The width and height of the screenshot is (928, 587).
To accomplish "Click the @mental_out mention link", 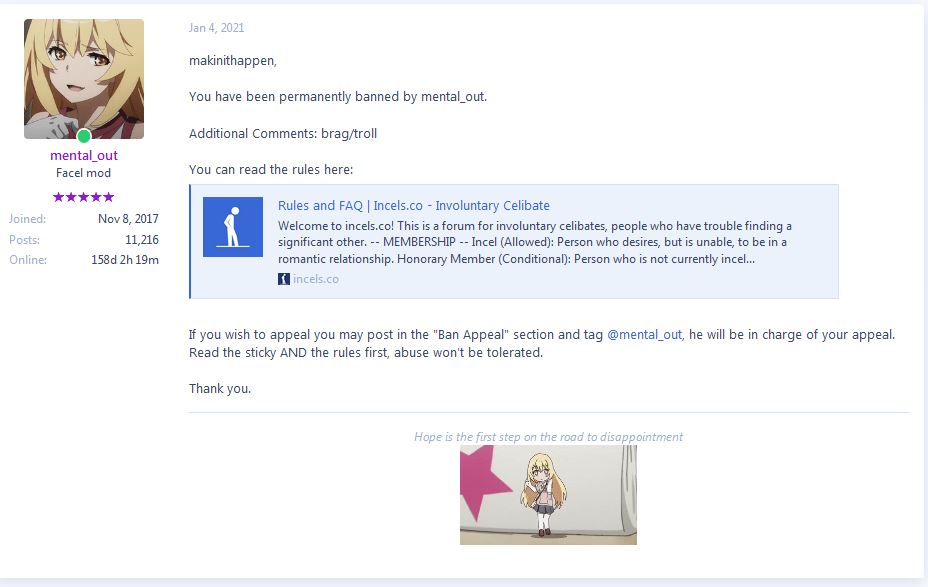I will tap(645, 334).
